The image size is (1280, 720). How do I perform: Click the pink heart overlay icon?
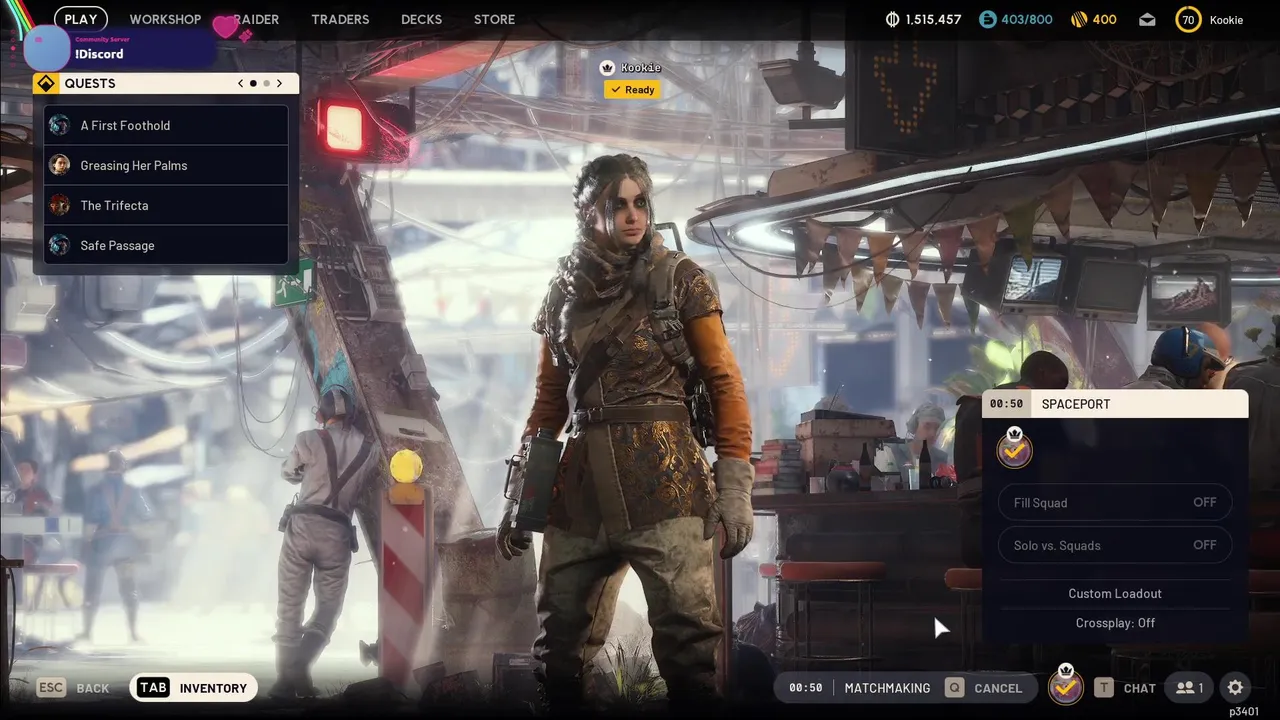click(226, 27)
